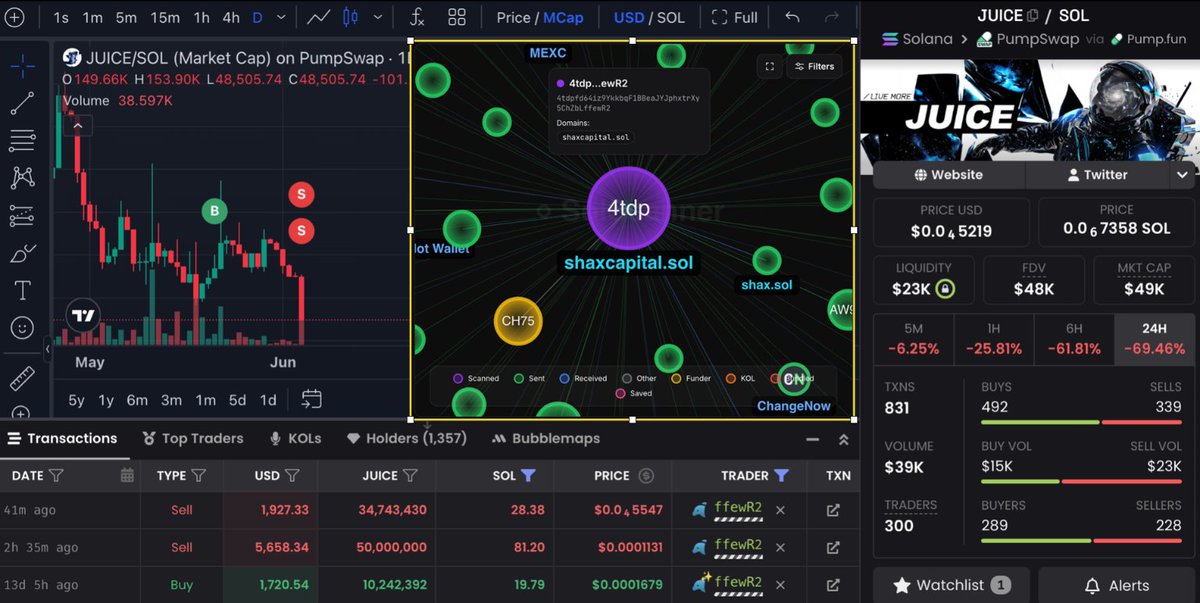Click the central purple 4tdp wallet bubble
The width and height of the screenshot is (1200, 603).
coord(628,208)
